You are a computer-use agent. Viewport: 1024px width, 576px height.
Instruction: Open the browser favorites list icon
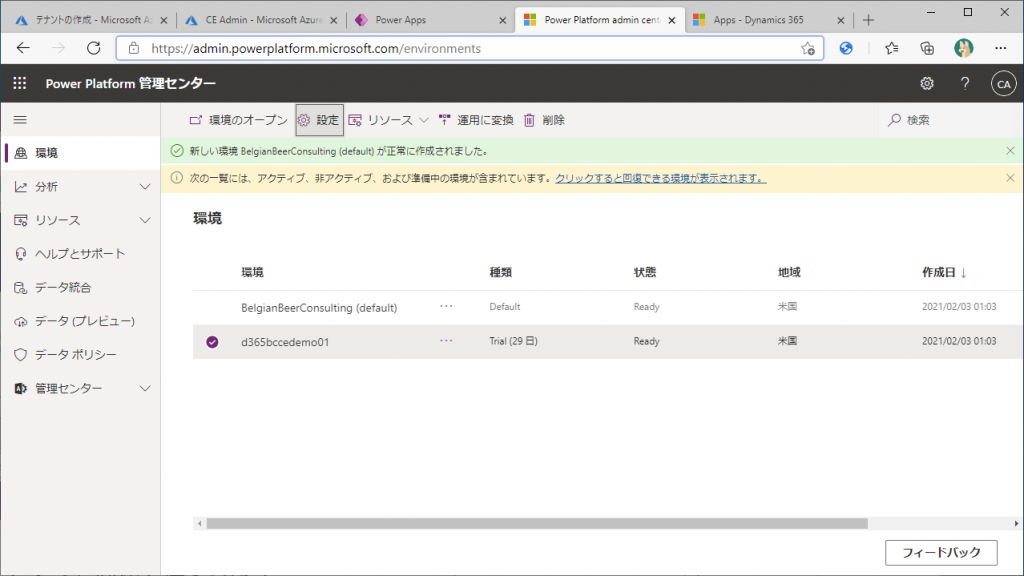click(x=891, y=48)
